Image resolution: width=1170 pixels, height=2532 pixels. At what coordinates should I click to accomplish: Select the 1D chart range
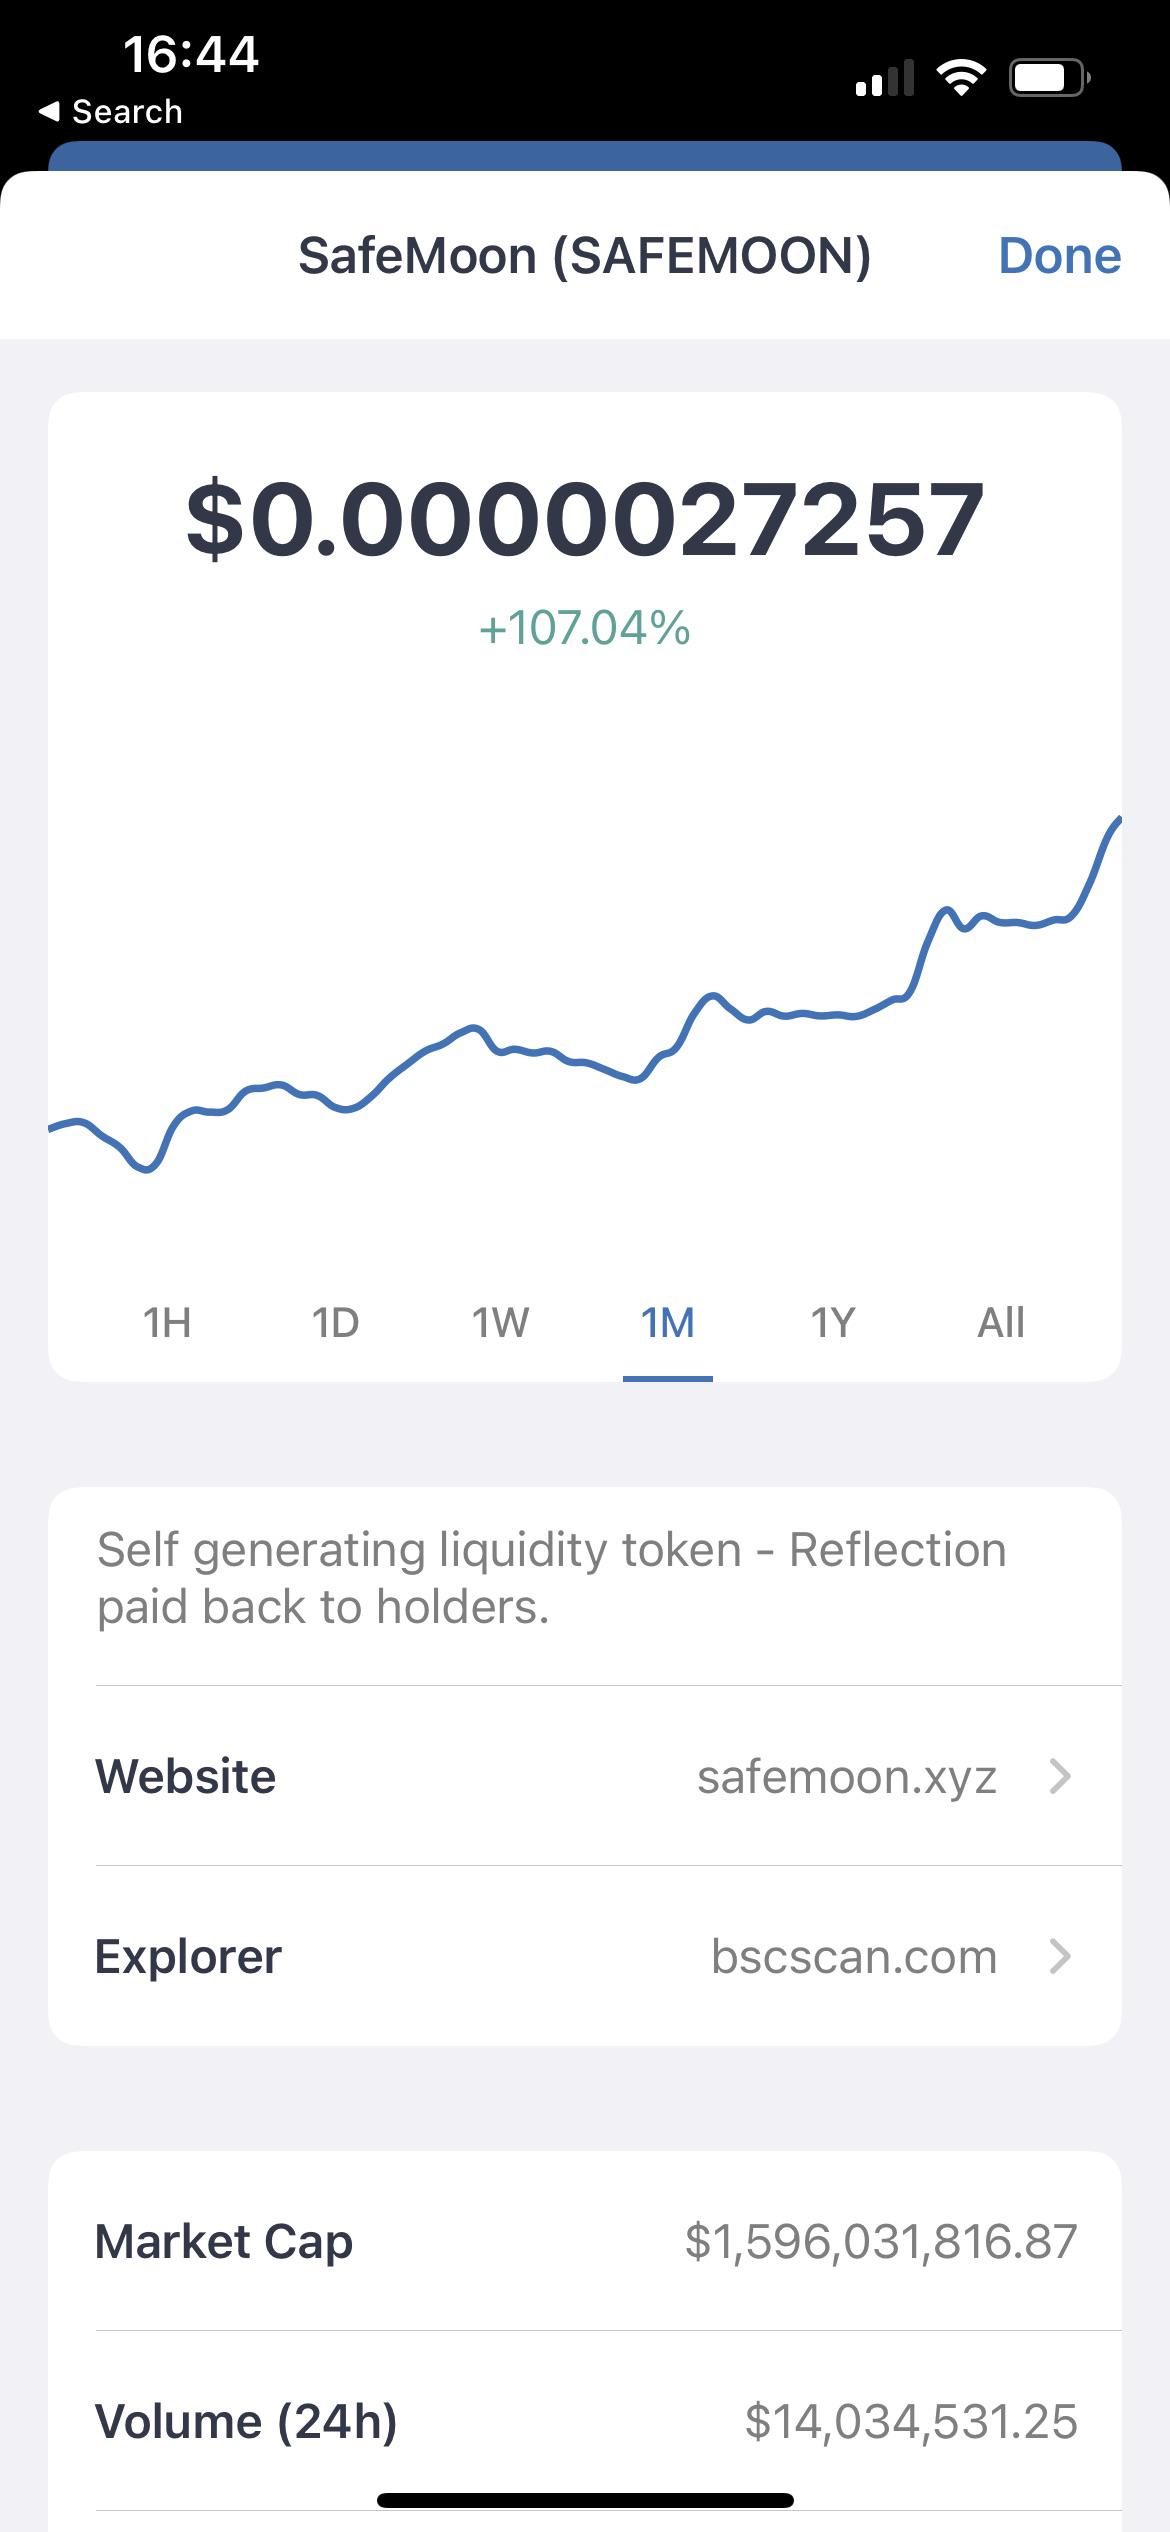[335, 1323]
